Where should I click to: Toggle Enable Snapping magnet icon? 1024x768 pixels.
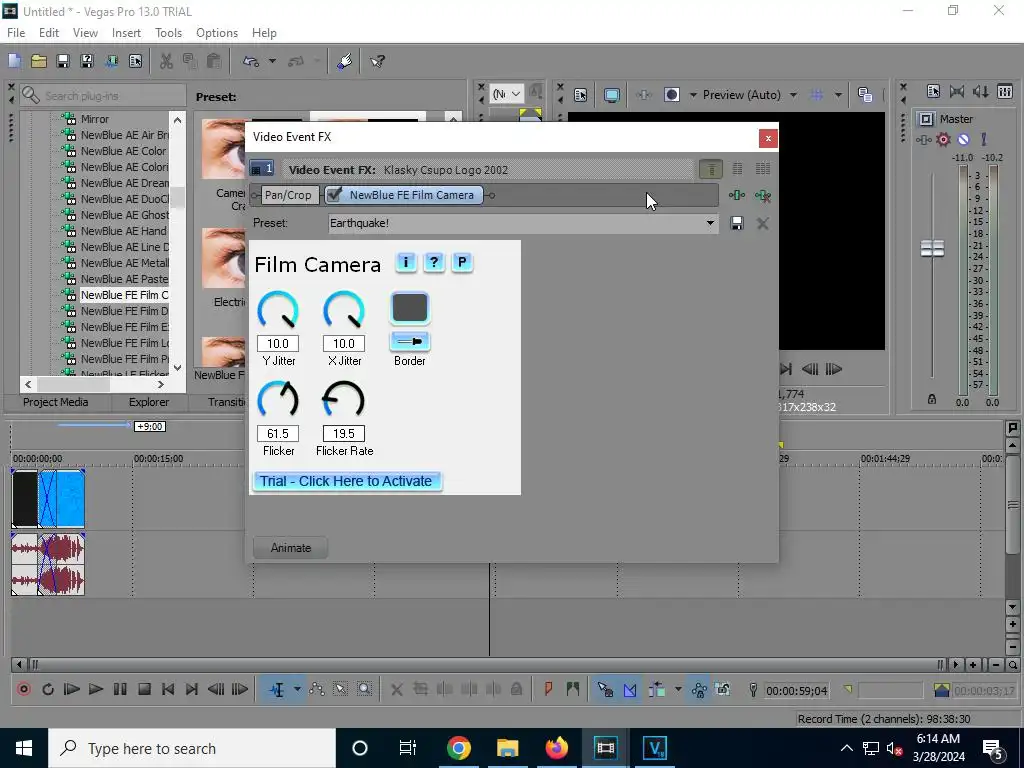pos(605,689)
